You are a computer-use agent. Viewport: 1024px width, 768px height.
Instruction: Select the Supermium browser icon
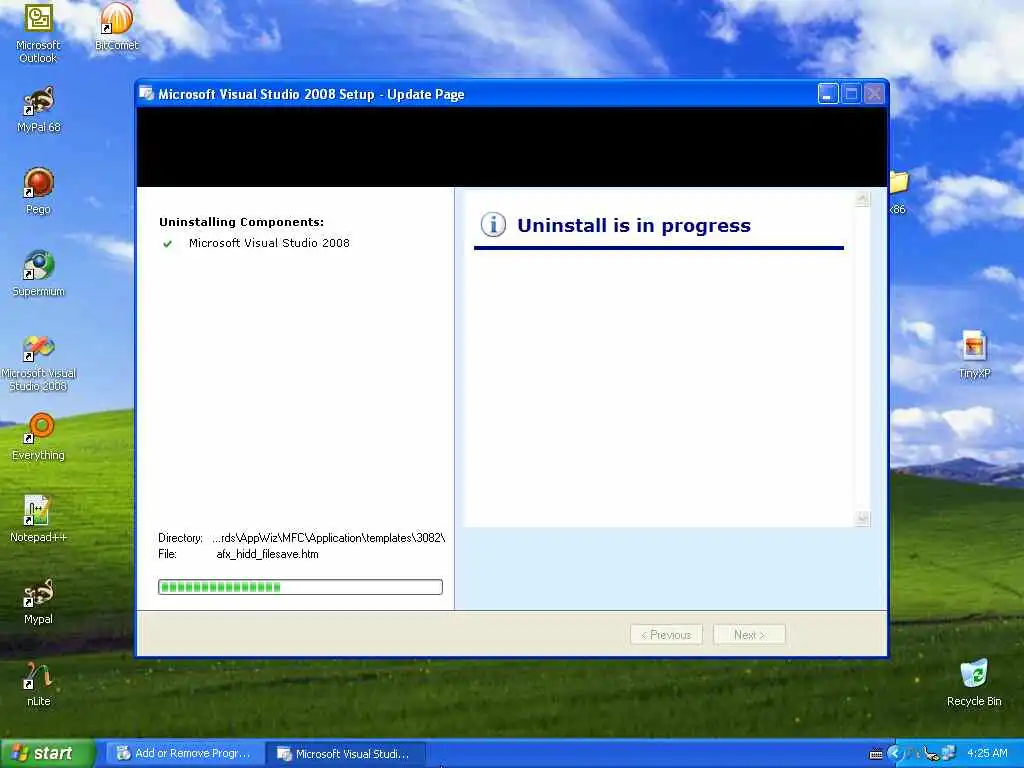coord(38,274)
